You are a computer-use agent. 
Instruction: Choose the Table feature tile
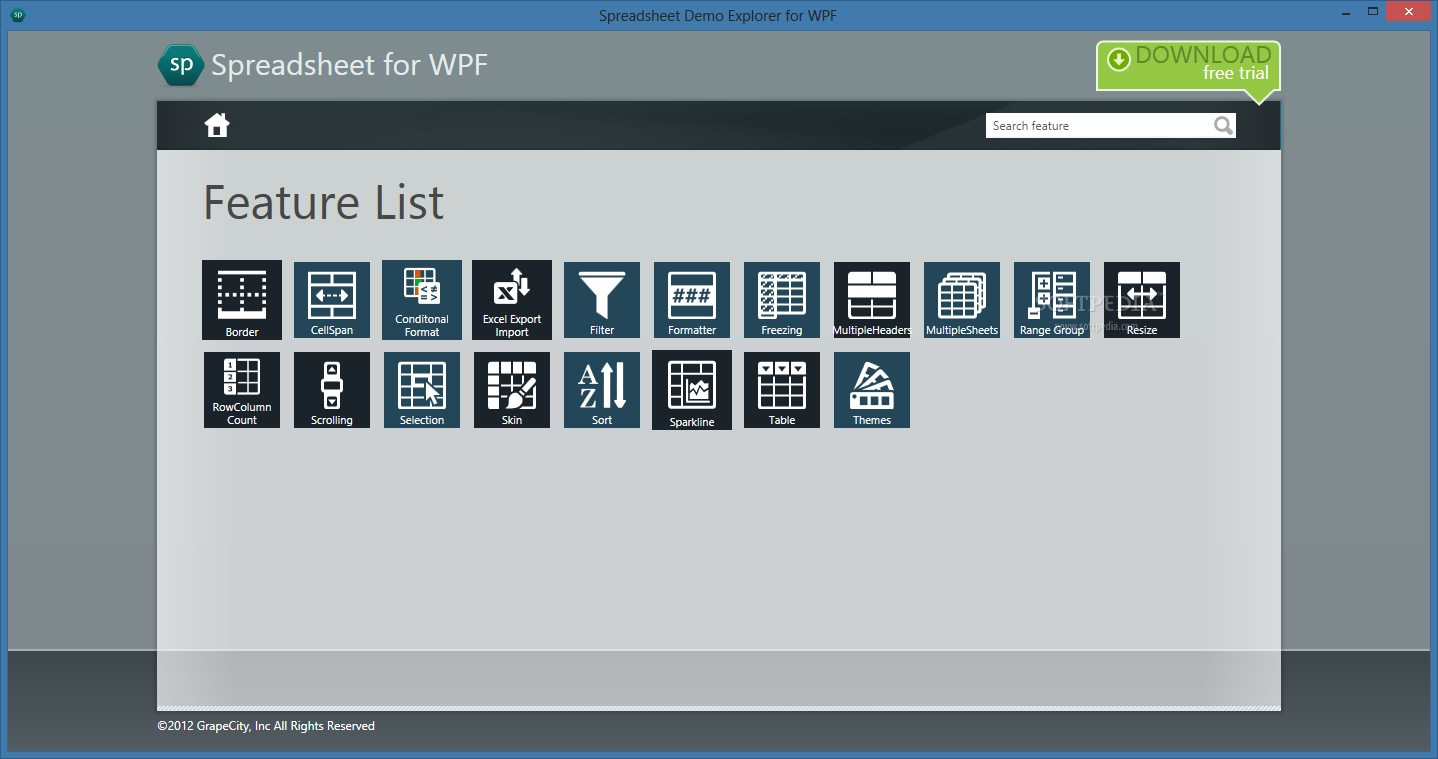tap(782, 390)
